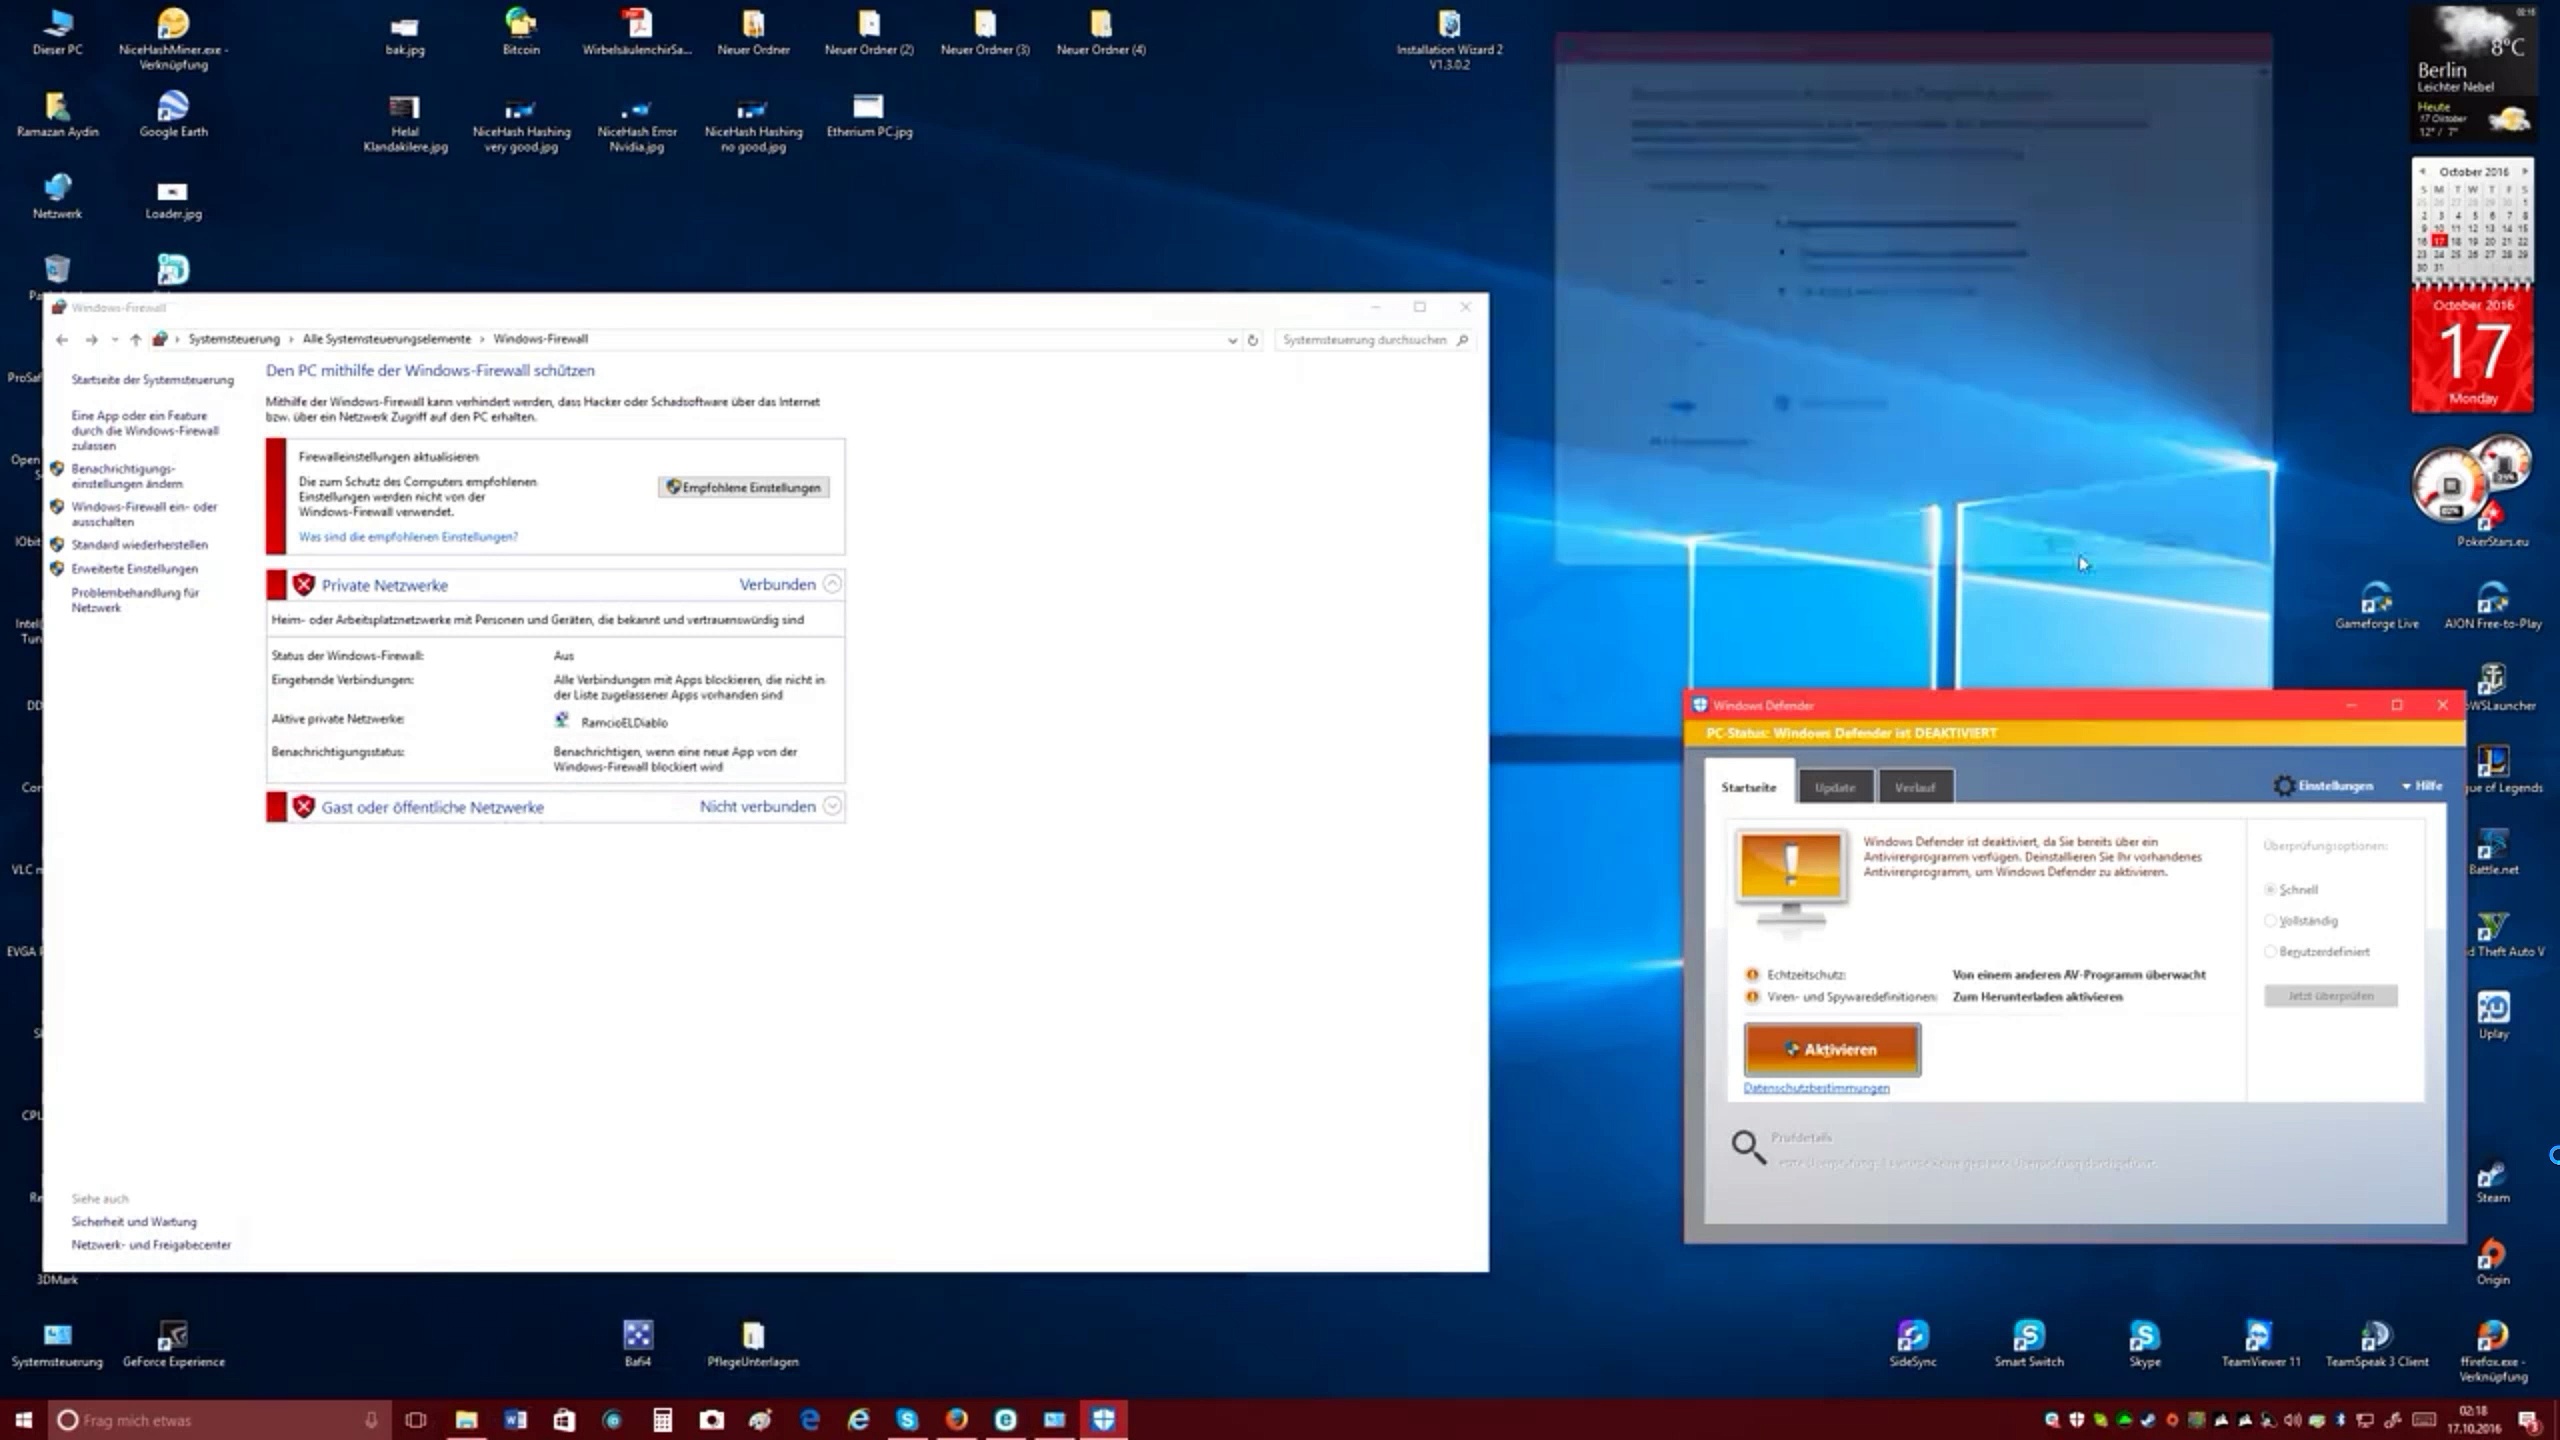Viewport: 2560px width, 1440px height.
Task: Open the address bar history dropdown arrow
Action: click(x=1232, y=340)
